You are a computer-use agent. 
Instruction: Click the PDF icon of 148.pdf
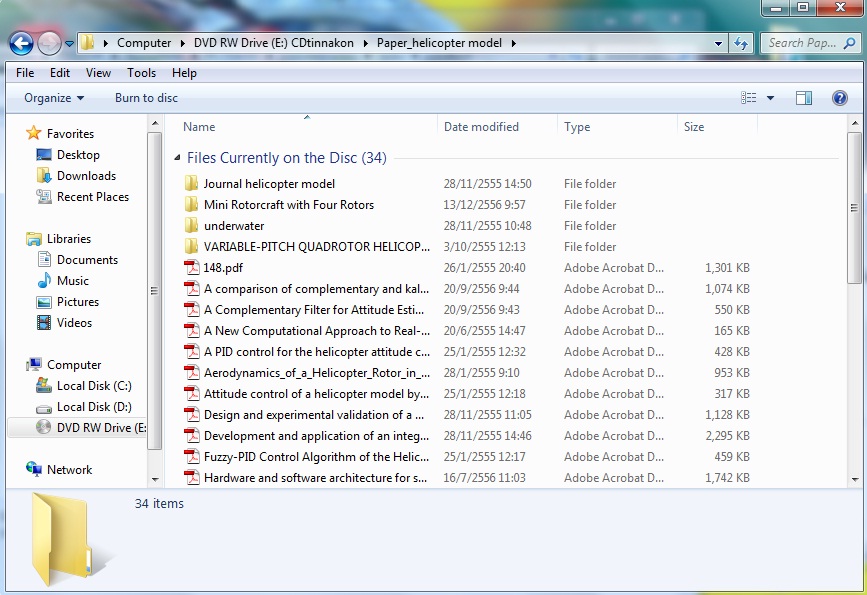[x=192, y=268]
